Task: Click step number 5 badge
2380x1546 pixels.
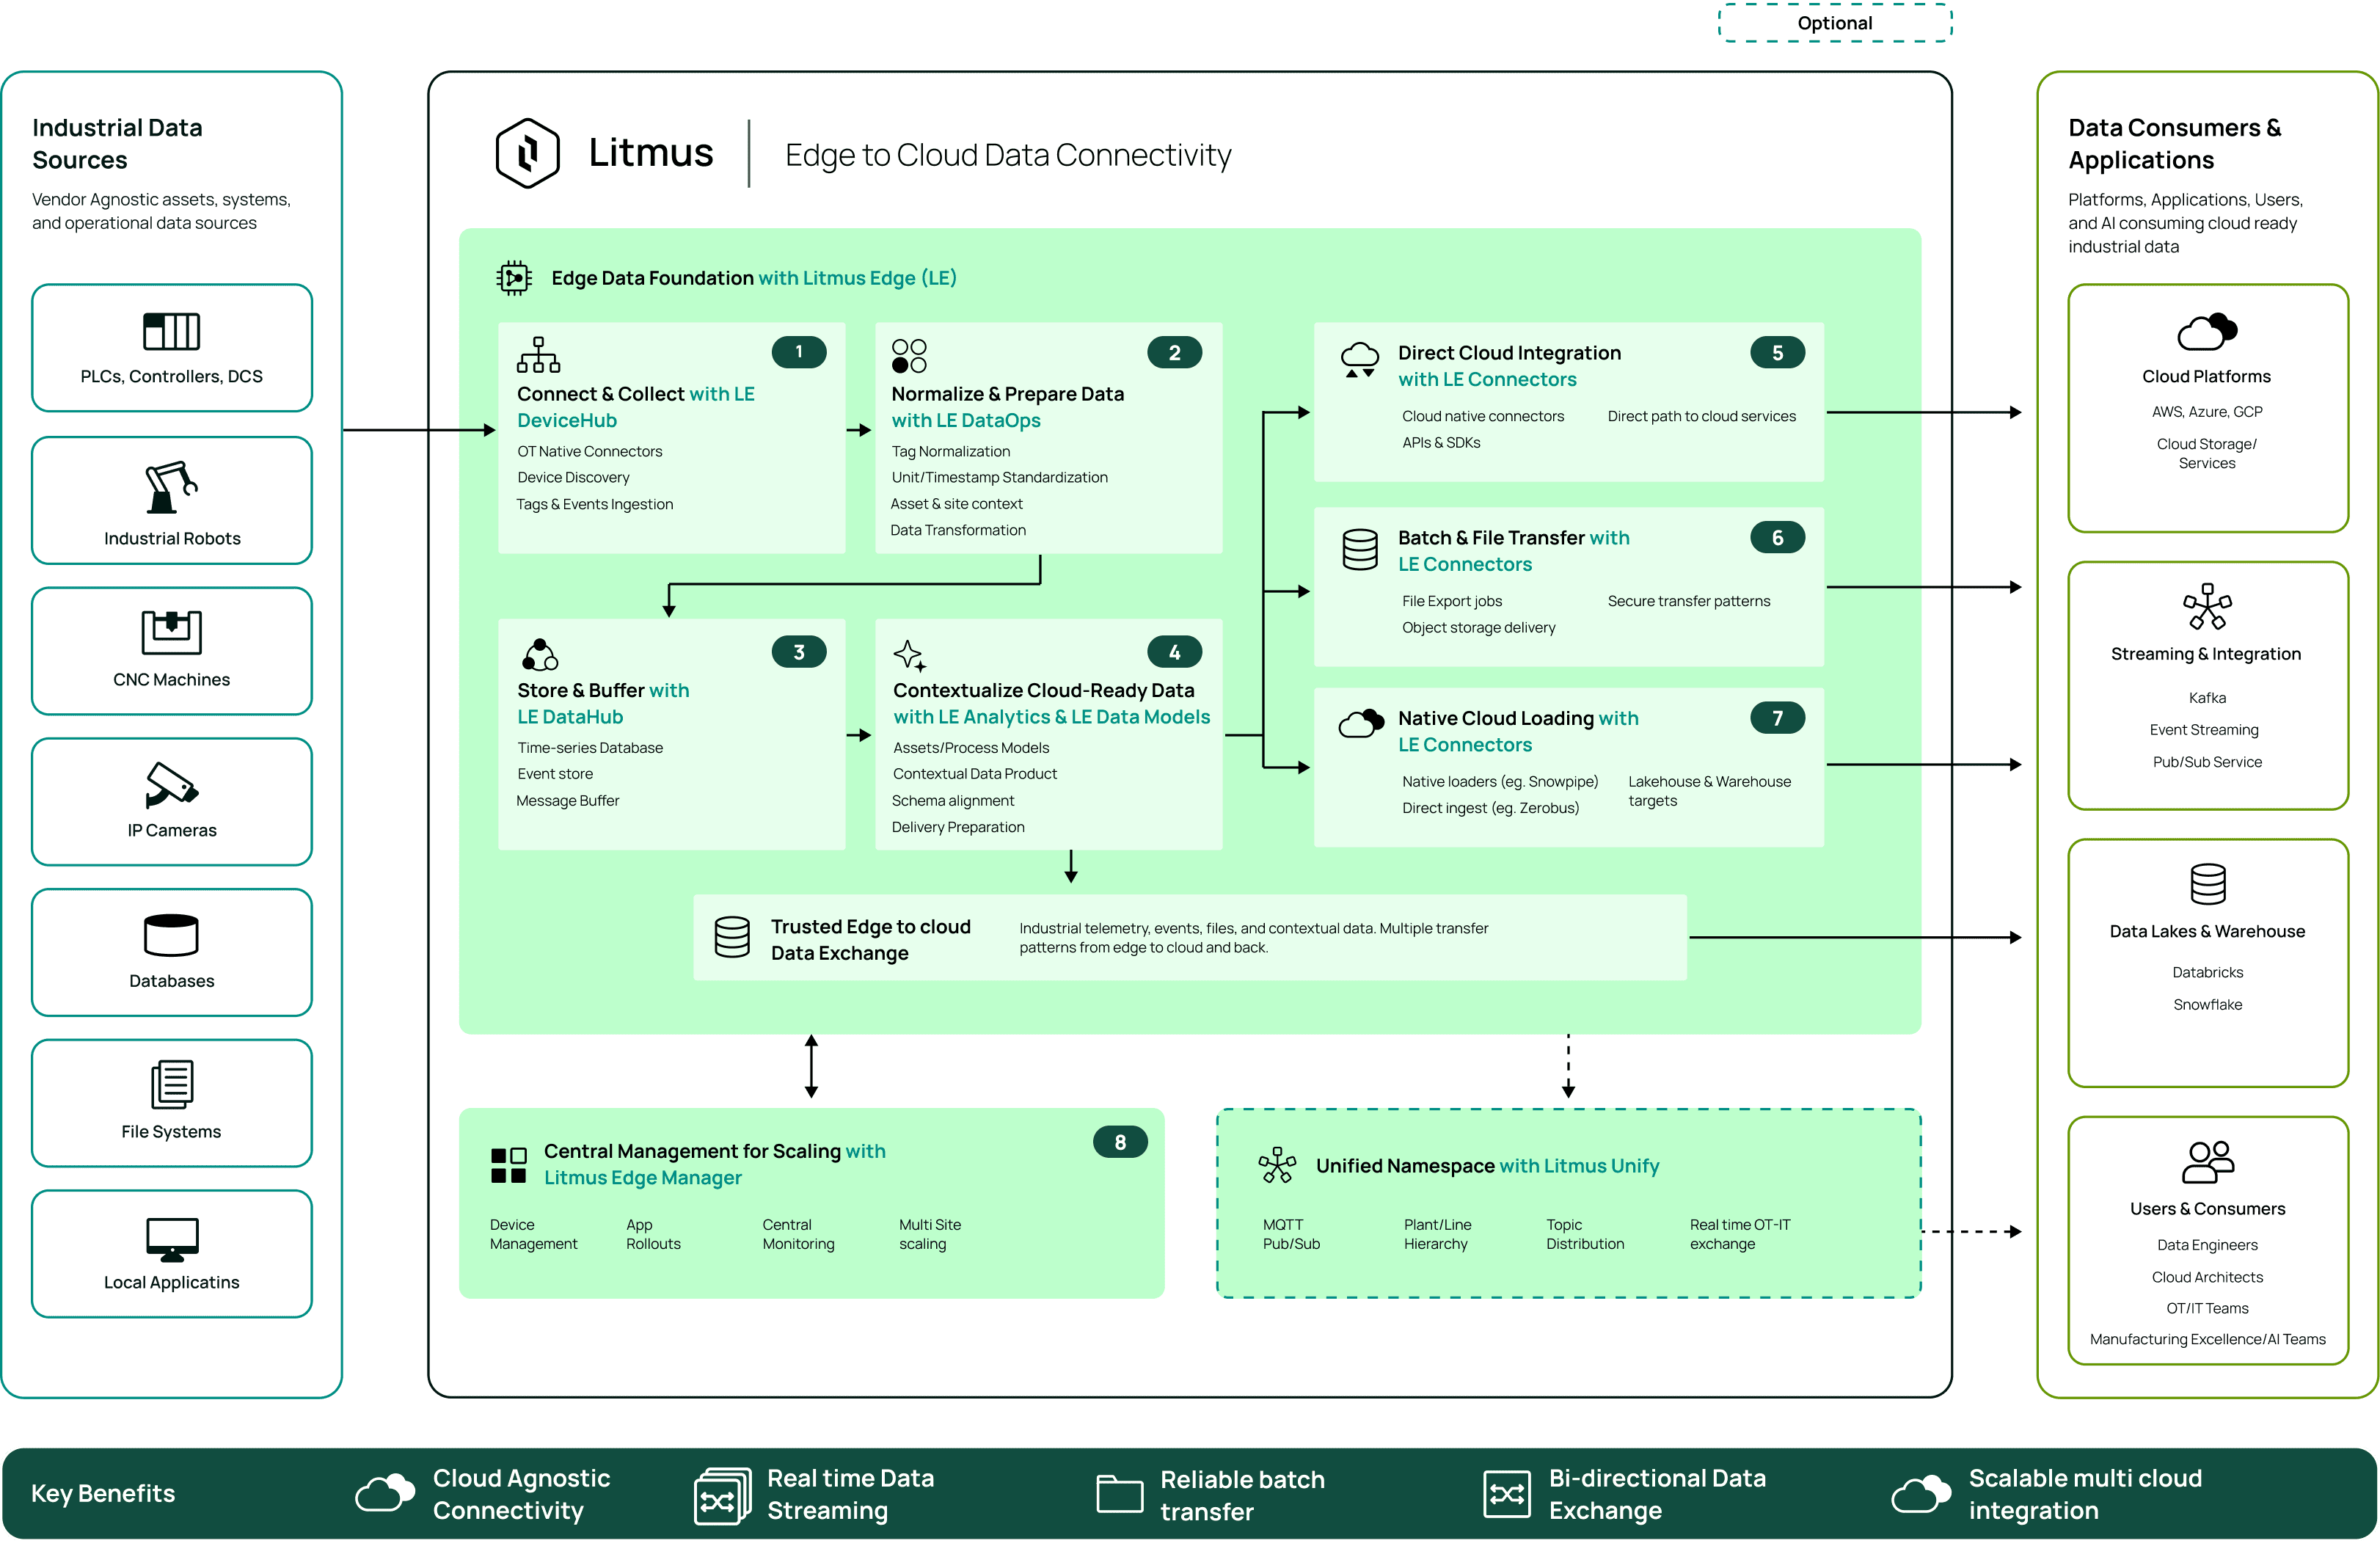Action: coord(1777,352)
